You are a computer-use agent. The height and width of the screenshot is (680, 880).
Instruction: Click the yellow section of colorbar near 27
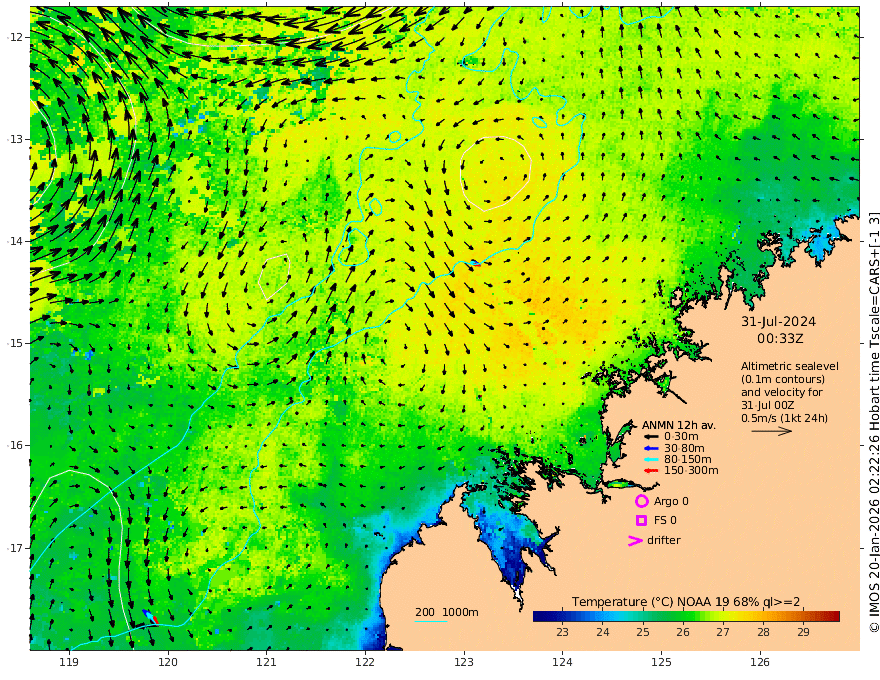pyautogui.click(x=724, y=617)
